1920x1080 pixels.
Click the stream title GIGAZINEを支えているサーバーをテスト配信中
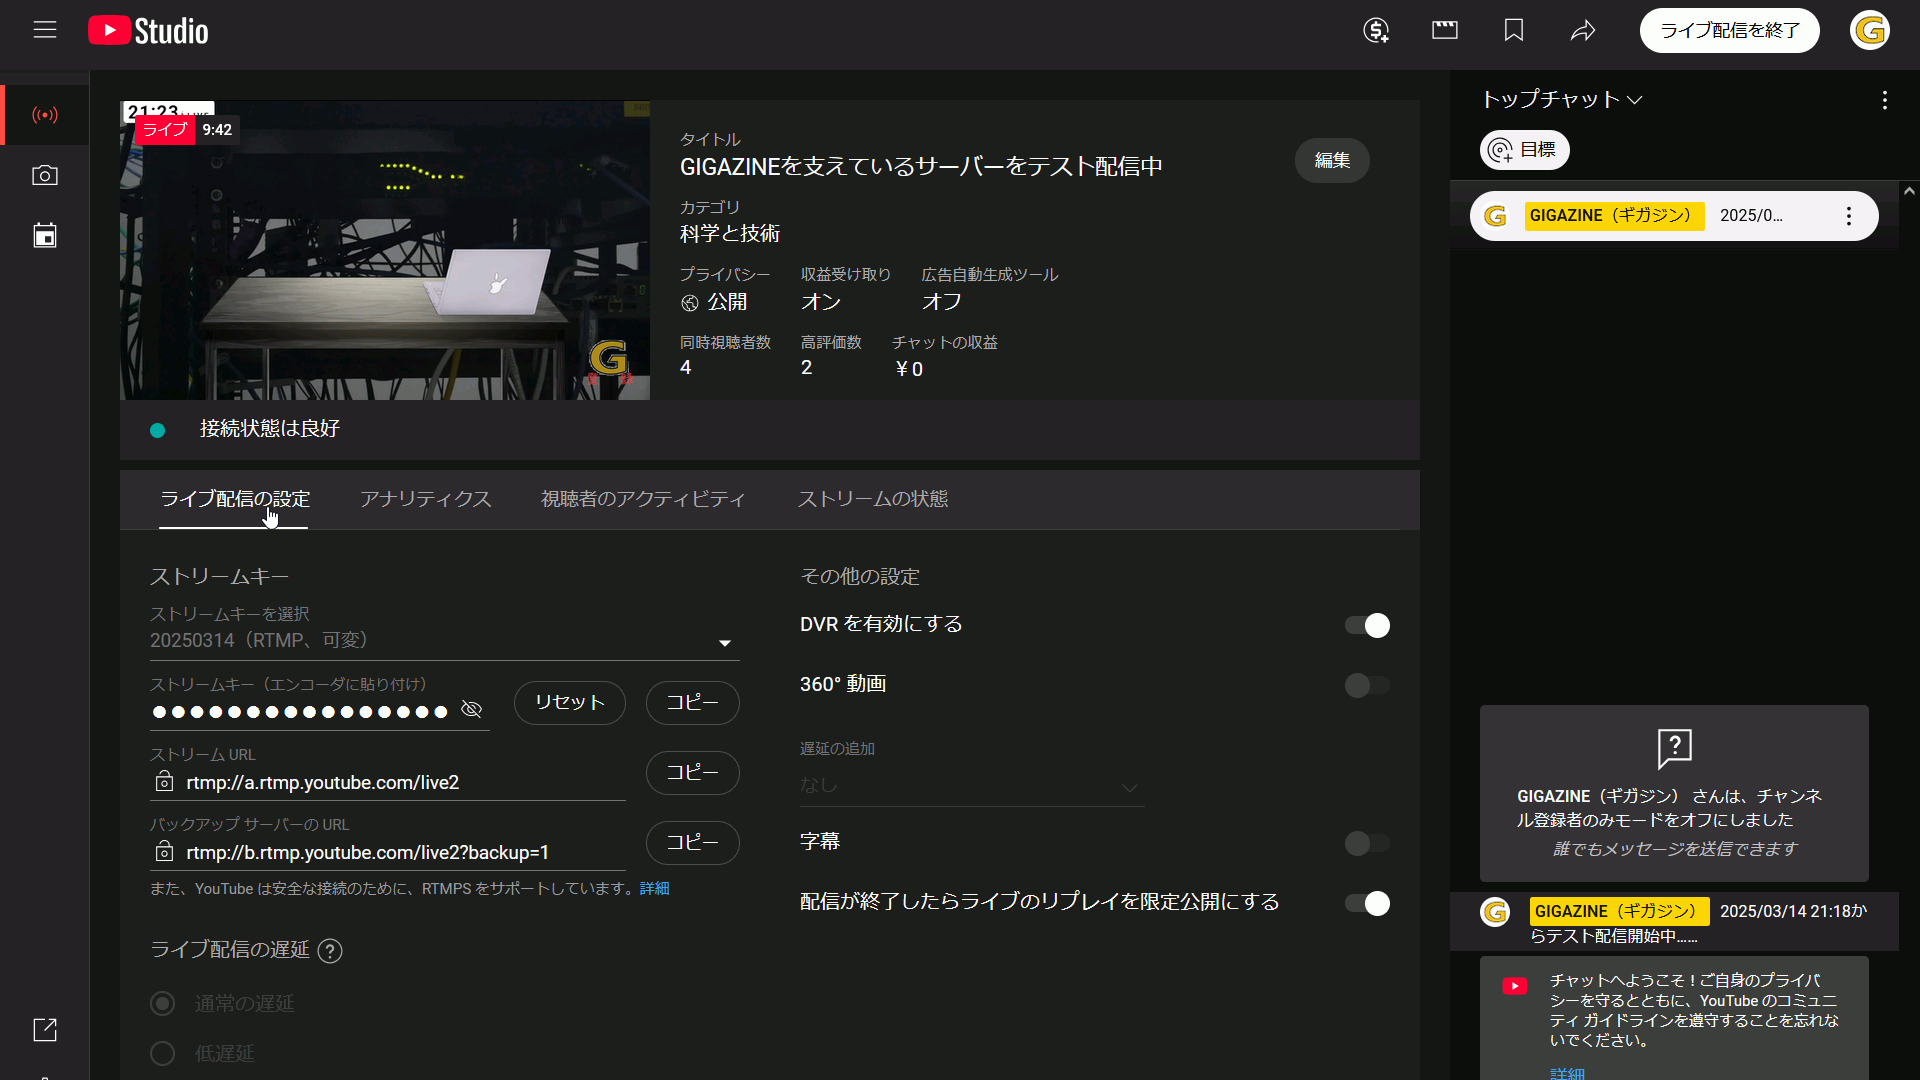coord(921,167)
